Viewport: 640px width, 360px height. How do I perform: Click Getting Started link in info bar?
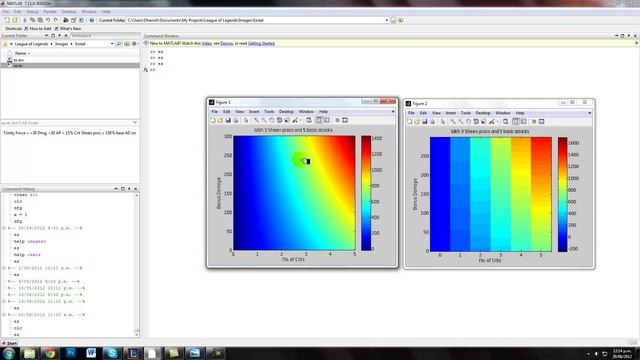[x=261, y=43]
